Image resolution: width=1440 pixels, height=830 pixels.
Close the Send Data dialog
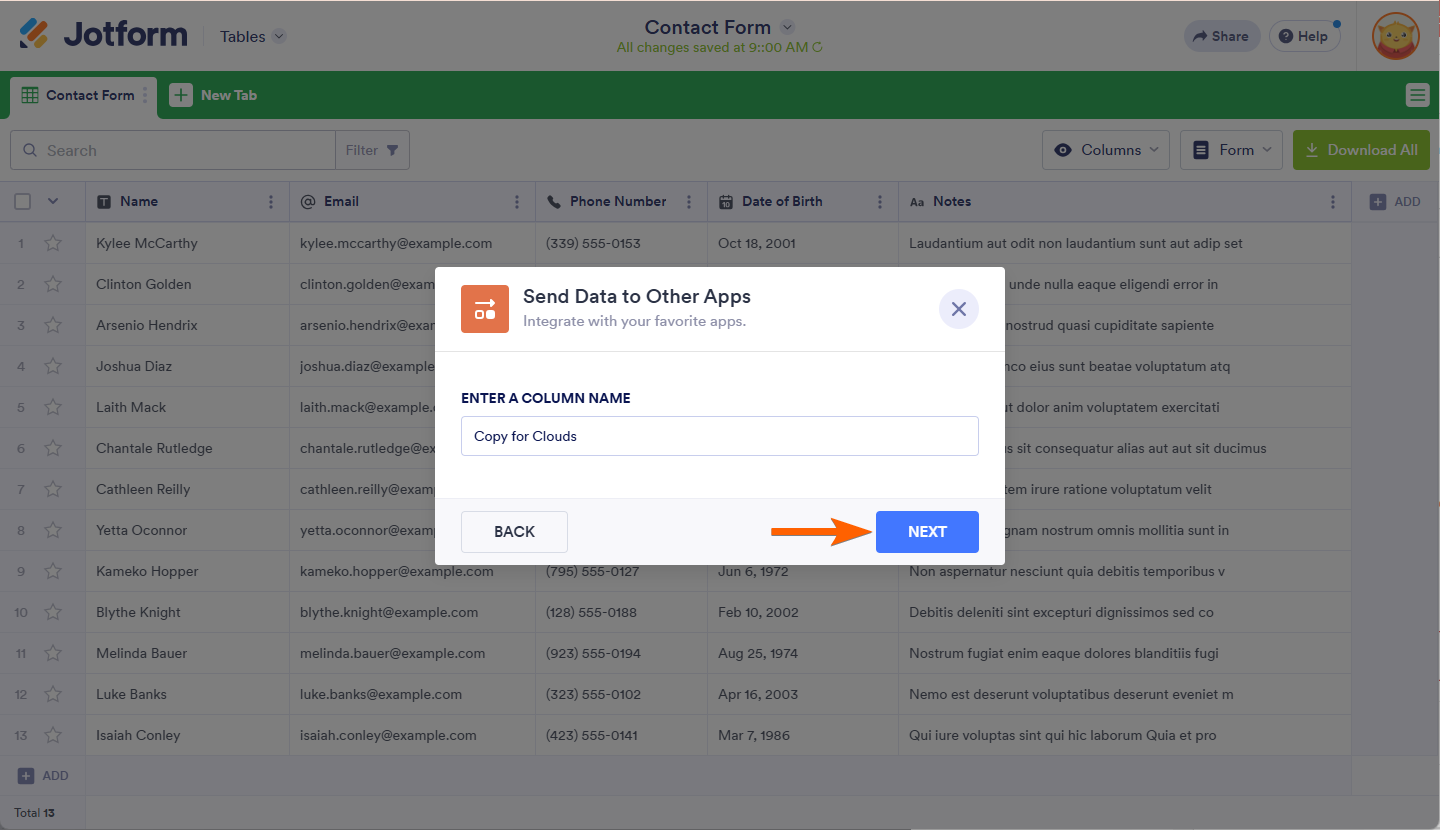[958, 309]
